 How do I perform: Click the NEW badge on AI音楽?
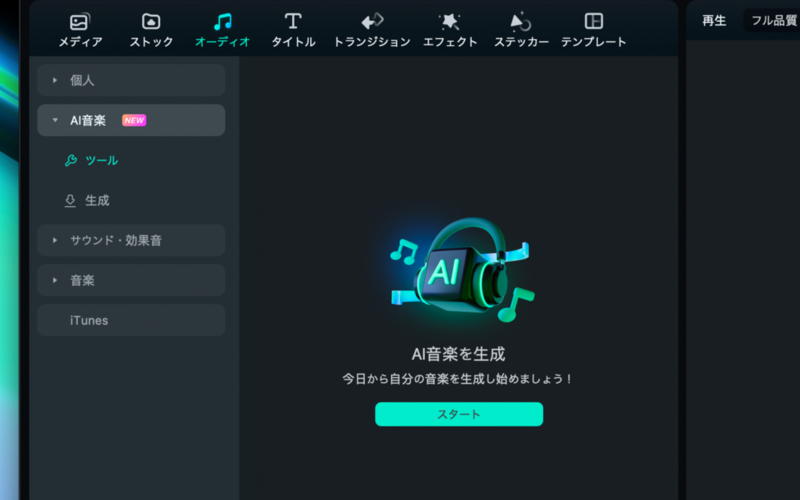click(134, 120)
